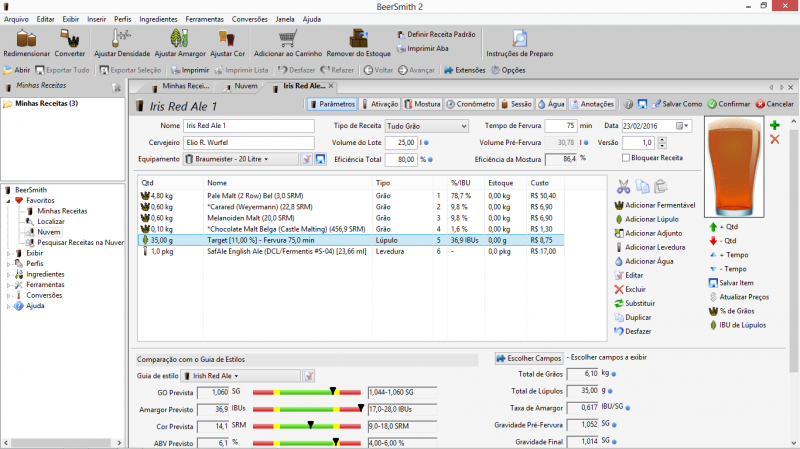Open the Ajustar Cor tool
This screenshot has height=449, width=800.
tap(227, 43)
